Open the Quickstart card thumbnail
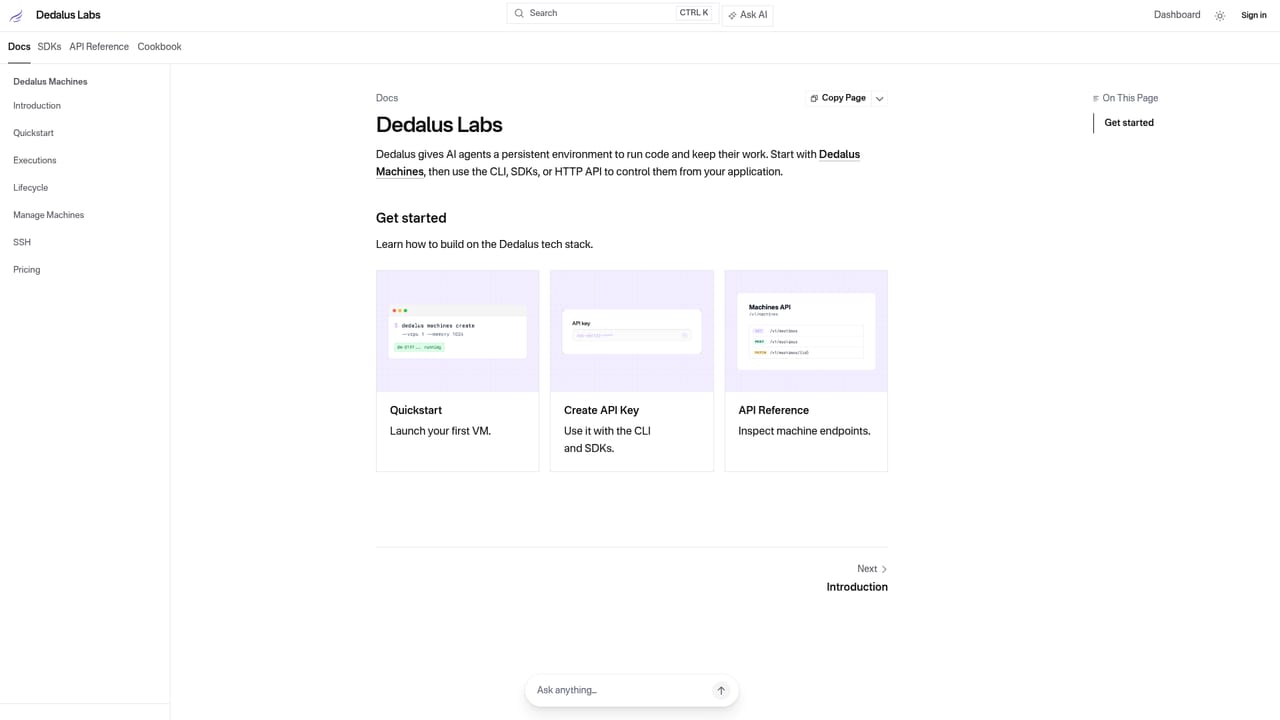The image size is (1280, 720). 457,331
